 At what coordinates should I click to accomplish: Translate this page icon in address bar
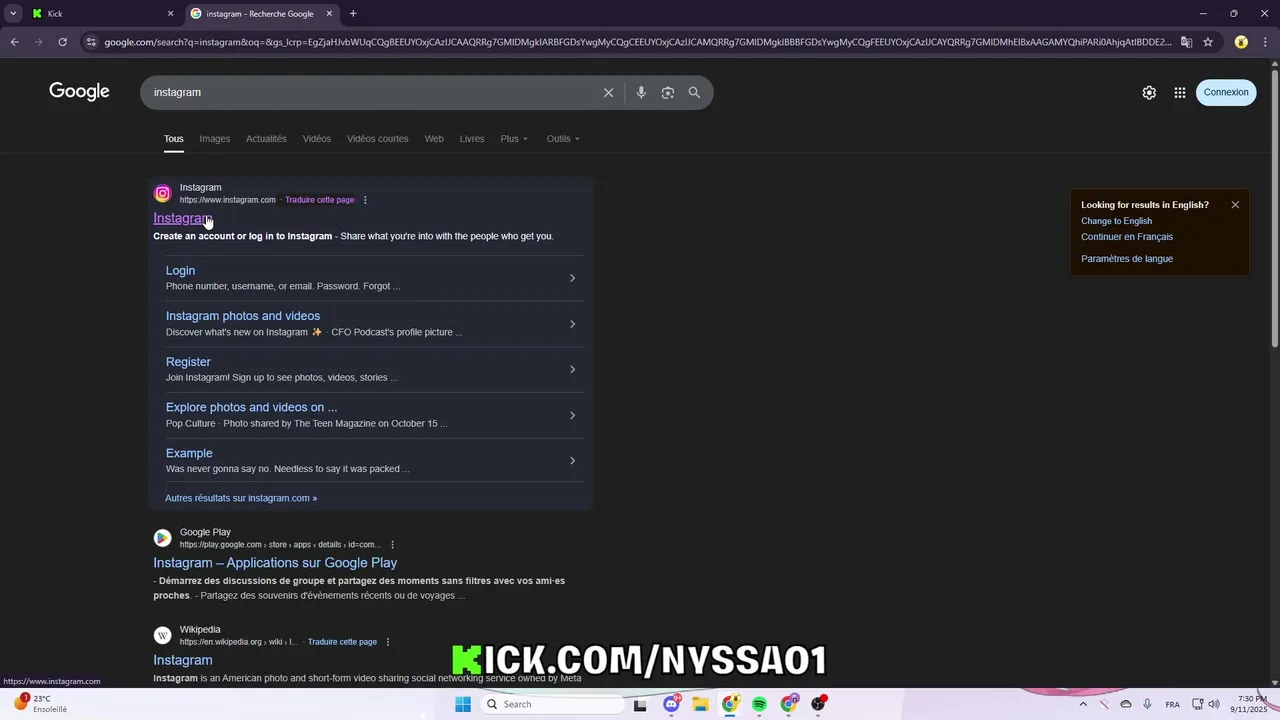pos(1186,42)
